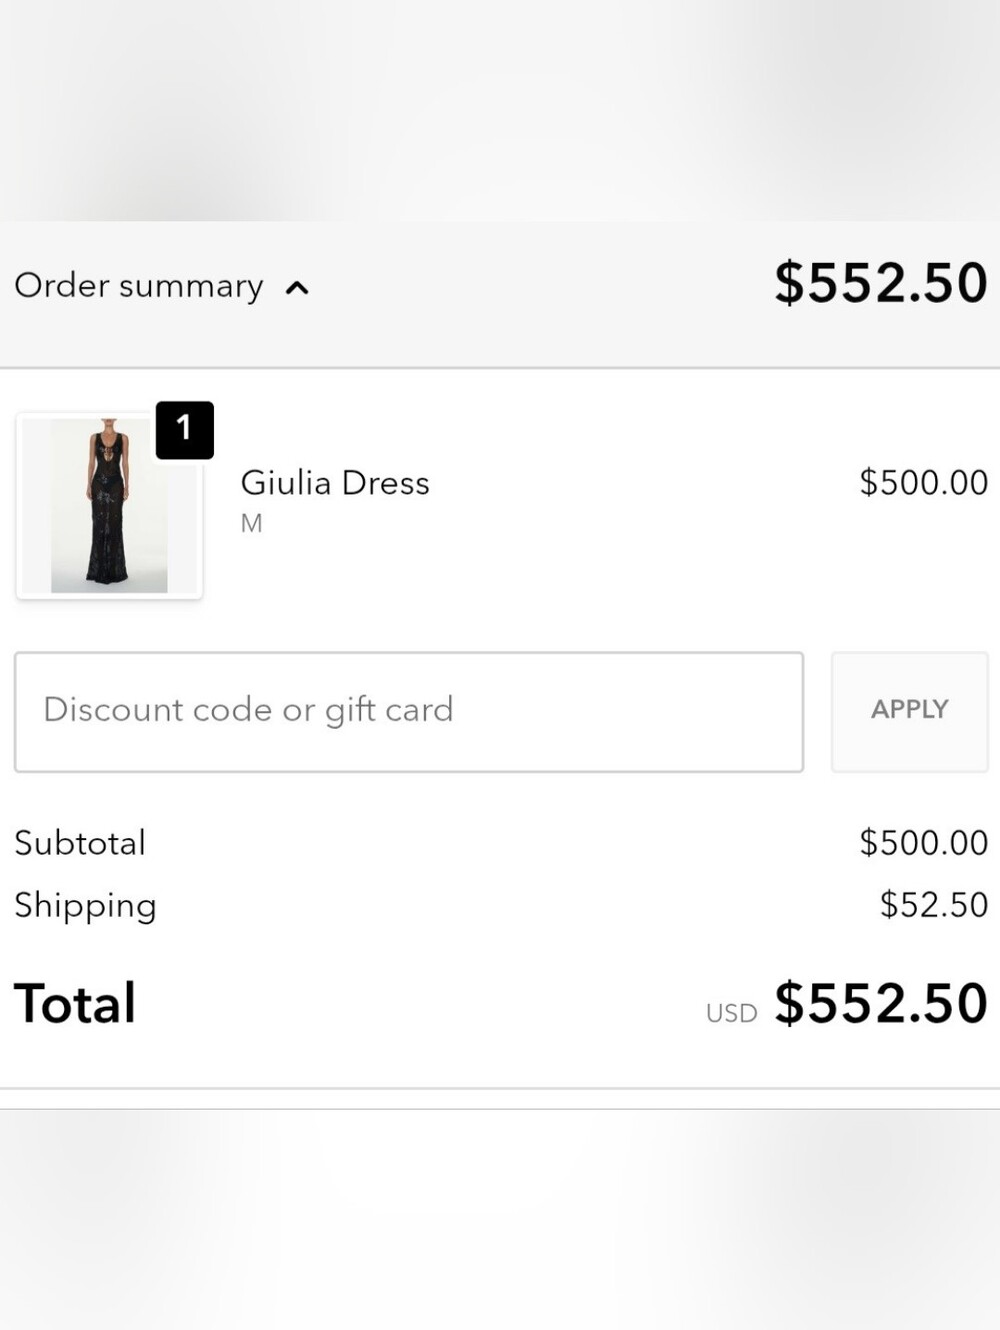Open the Giulia Dress thumbnail image
Screen dimensions: 1000x1330
click(x=109, y=505)
